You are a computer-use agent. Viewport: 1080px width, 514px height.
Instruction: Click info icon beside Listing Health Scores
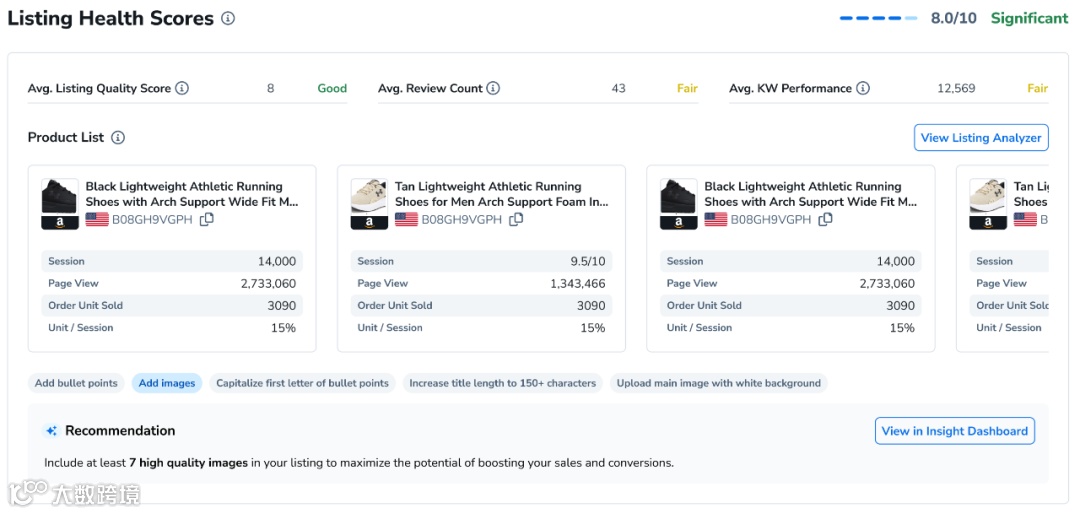point(228,18)
